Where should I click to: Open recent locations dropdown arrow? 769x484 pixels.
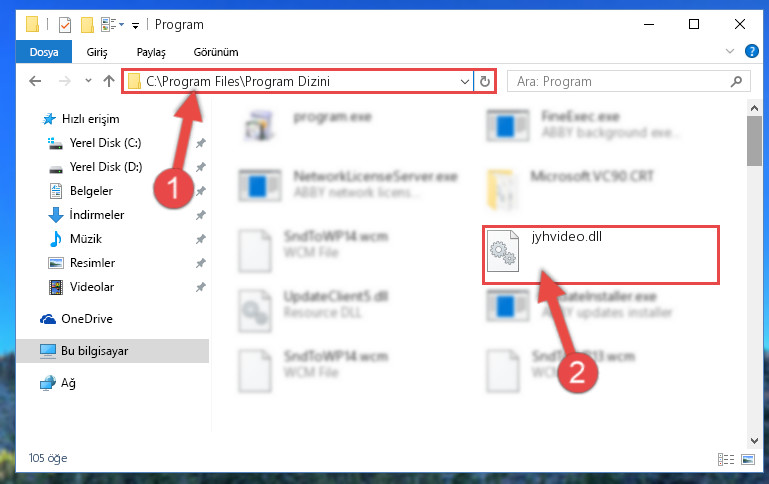point(88,81)
